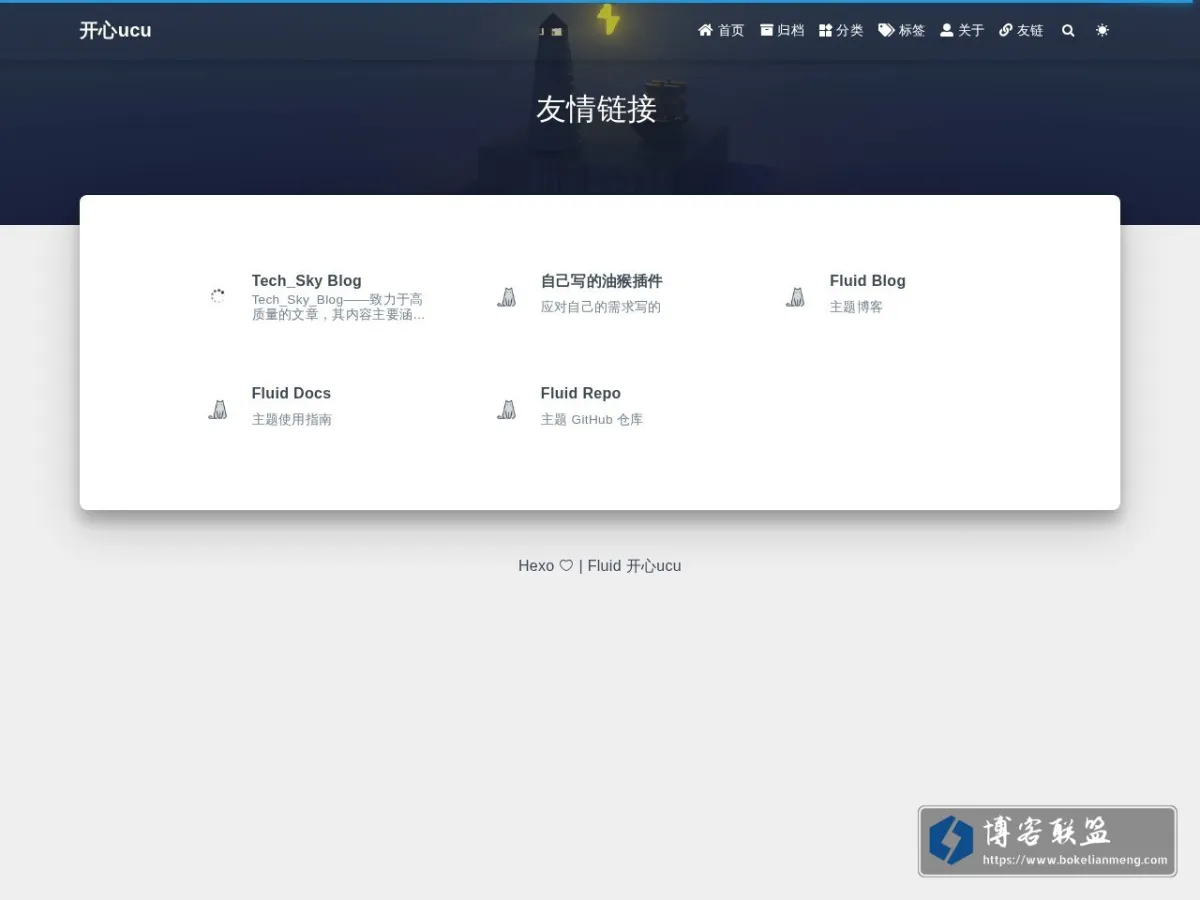Open the 归档 archive menu item
Image resolution: width=1200 pixels, height=900 pixels.
[x=782, y=31]
